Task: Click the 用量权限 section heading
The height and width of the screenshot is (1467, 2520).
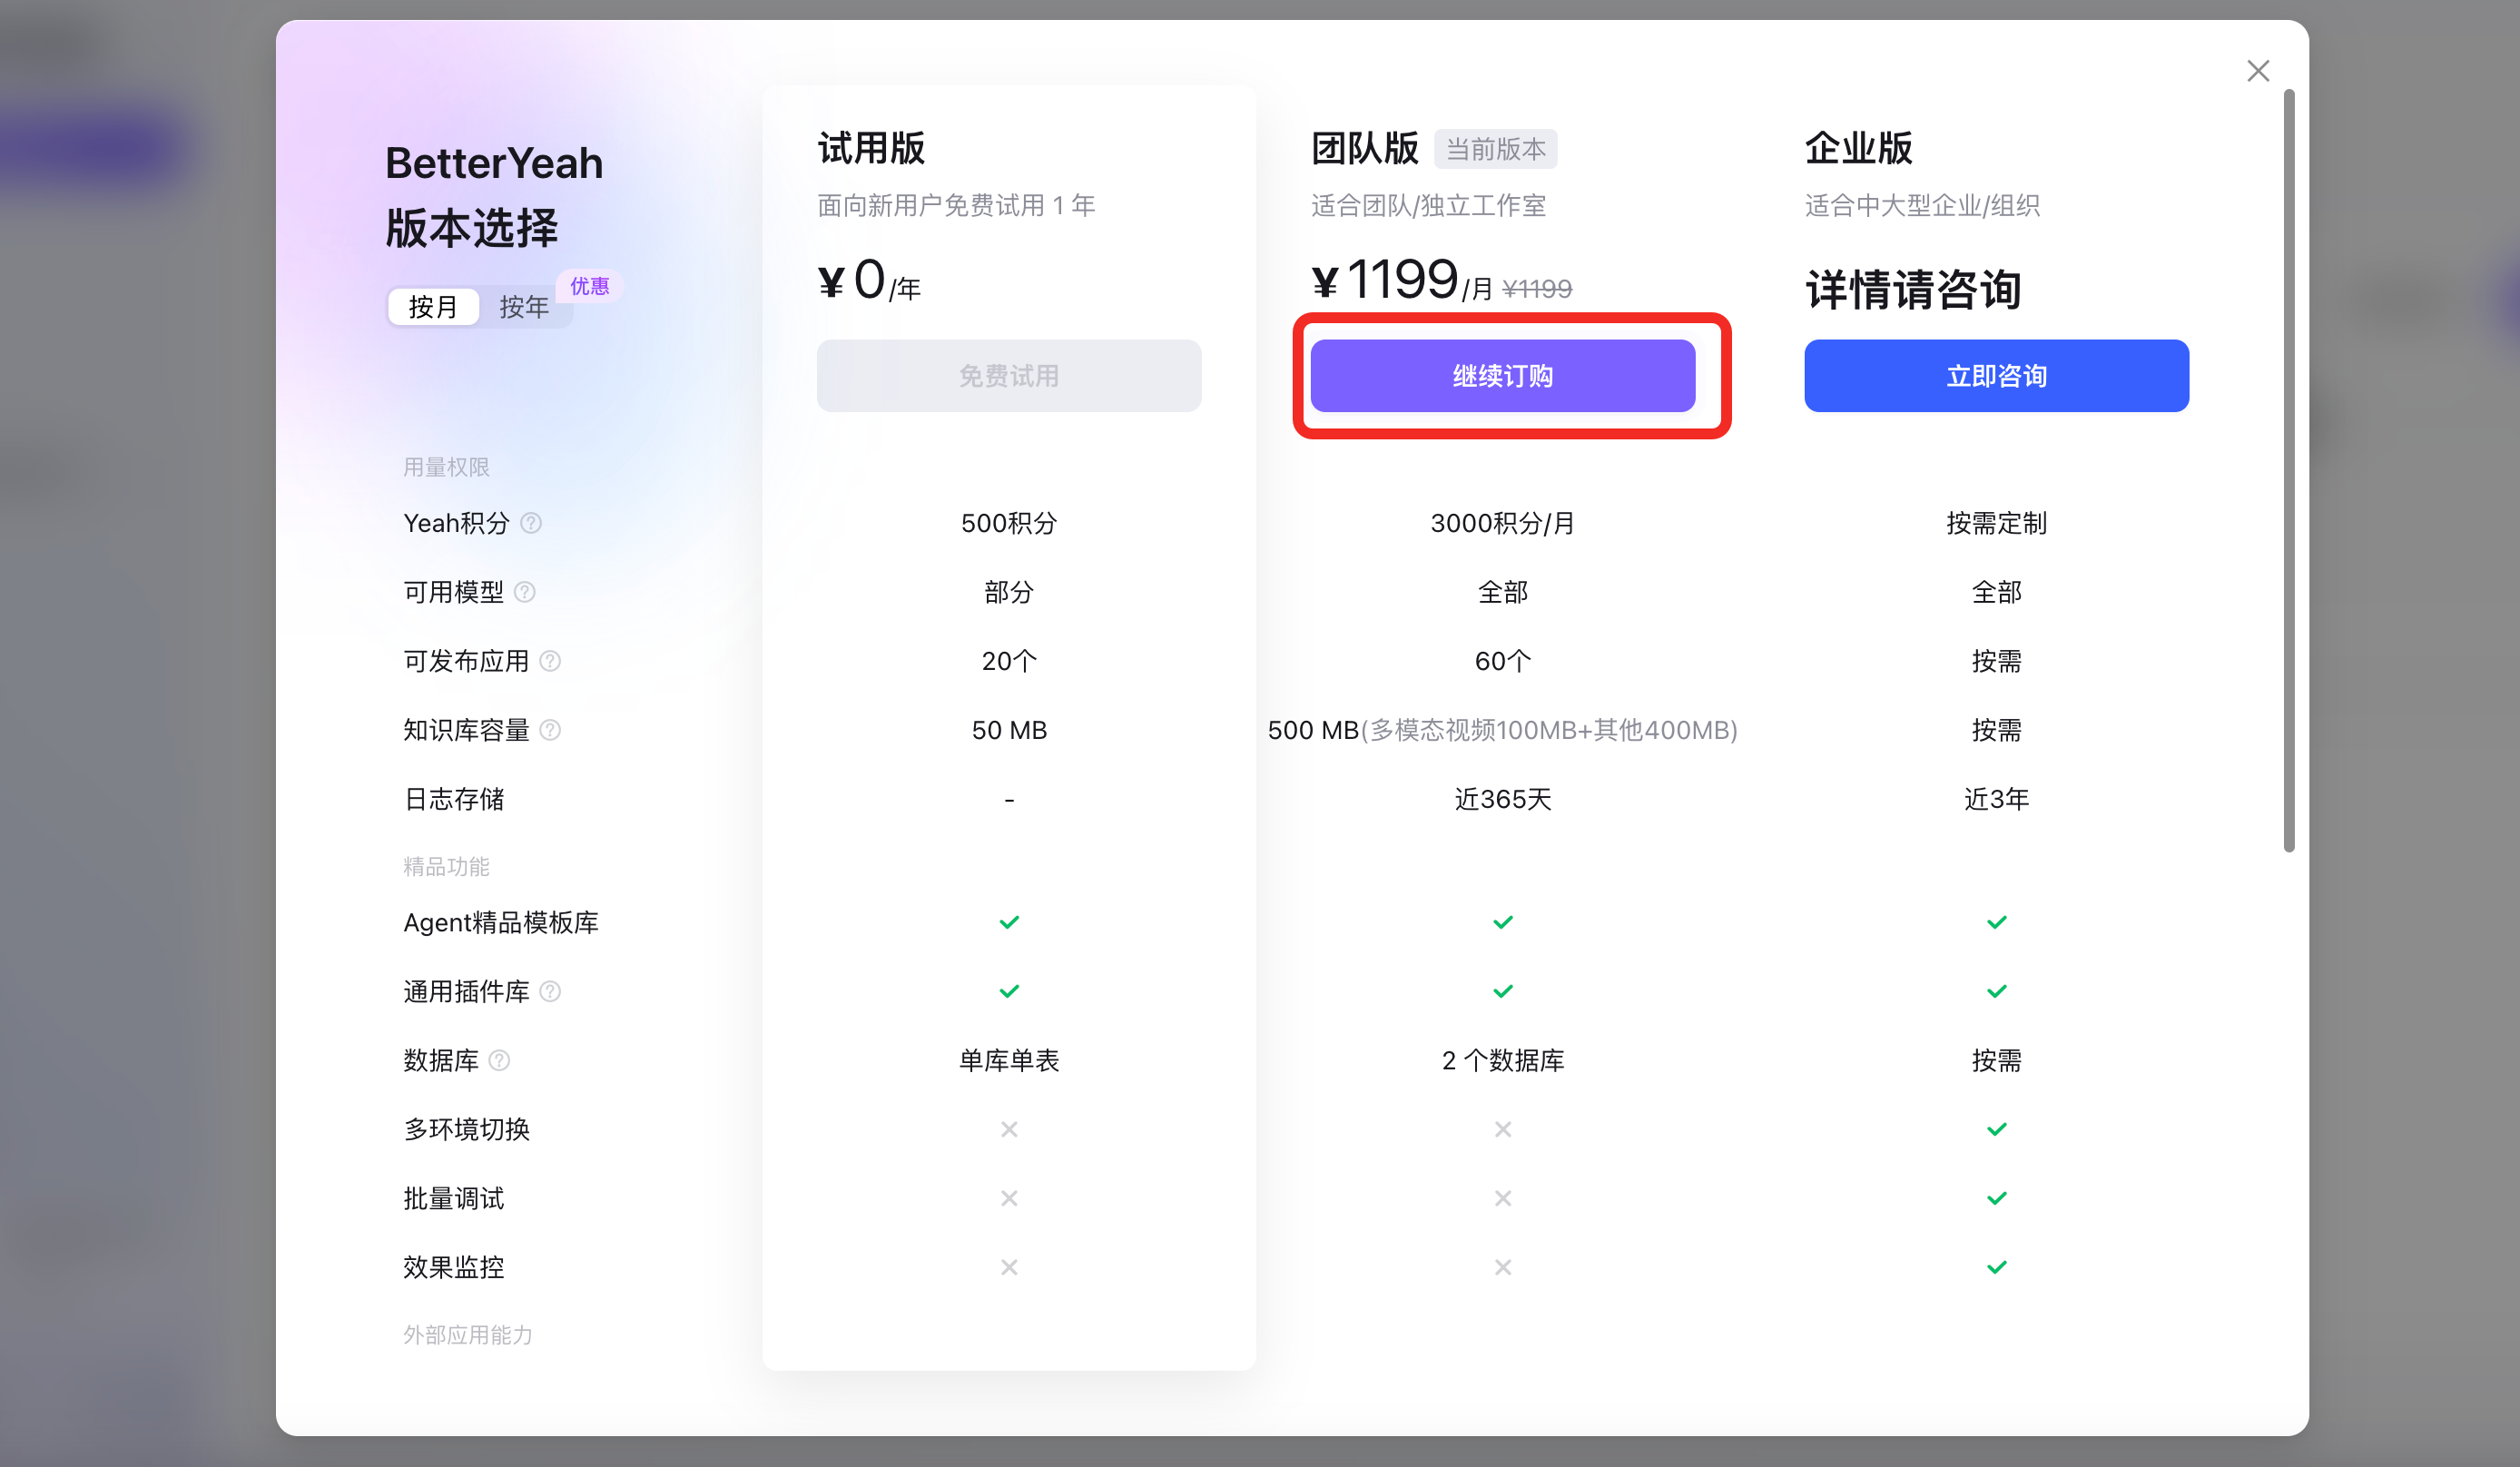Action: pyautogui.click(x=446, y=467)
